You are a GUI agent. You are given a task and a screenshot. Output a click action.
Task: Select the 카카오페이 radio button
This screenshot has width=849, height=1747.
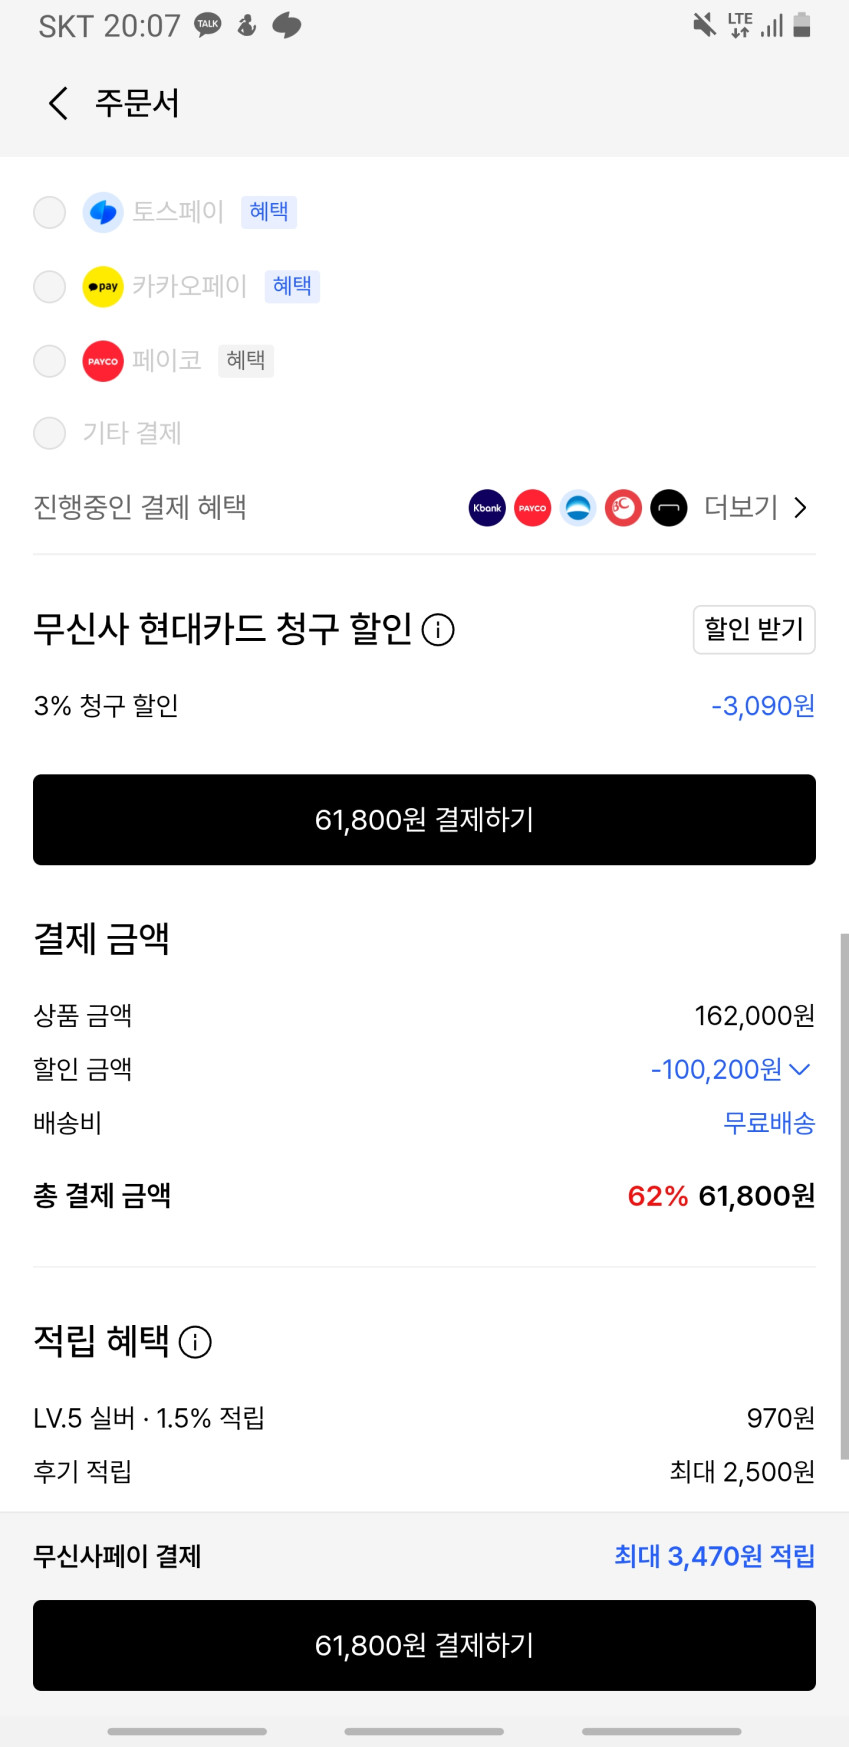coord(50,287)
